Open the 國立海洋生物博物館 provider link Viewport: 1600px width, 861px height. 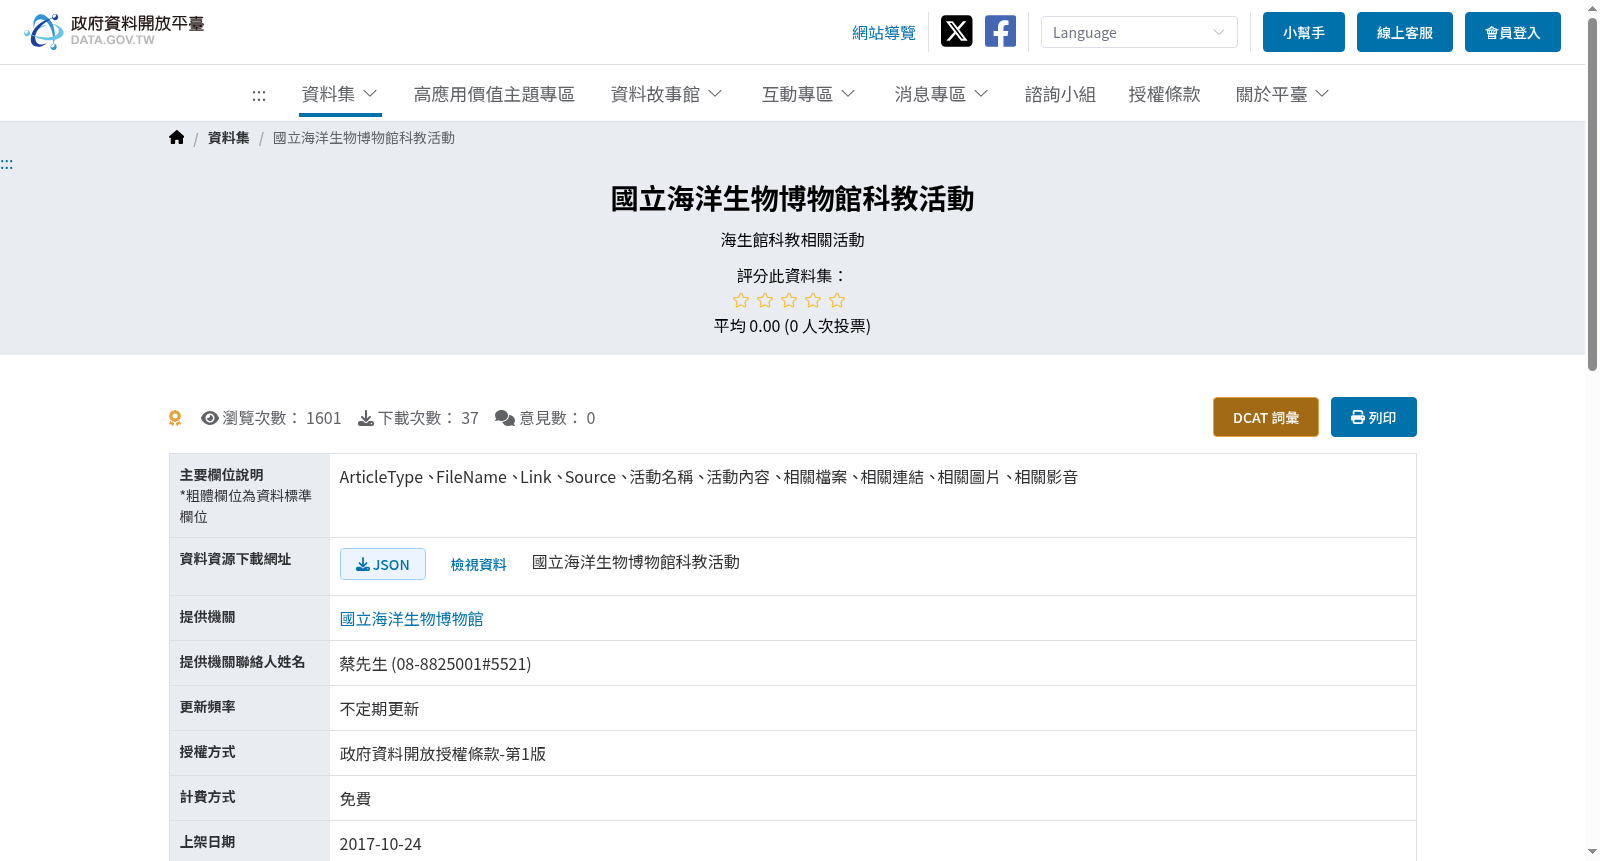click(412, 619)
